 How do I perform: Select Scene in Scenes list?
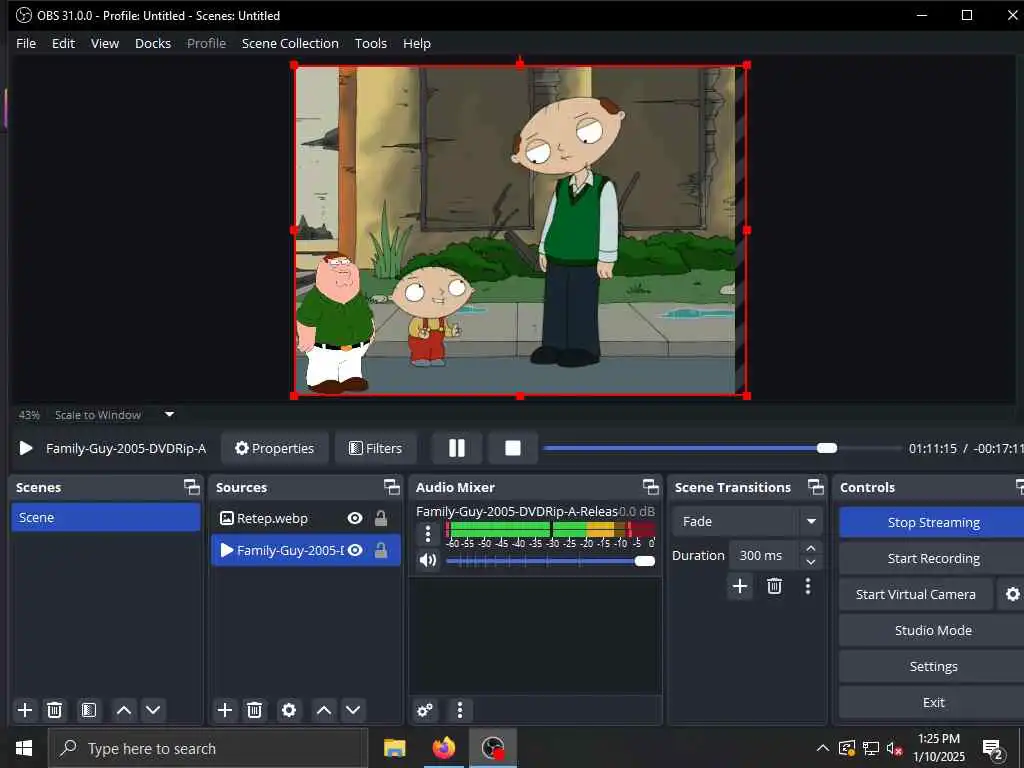[x=106, y=517]
